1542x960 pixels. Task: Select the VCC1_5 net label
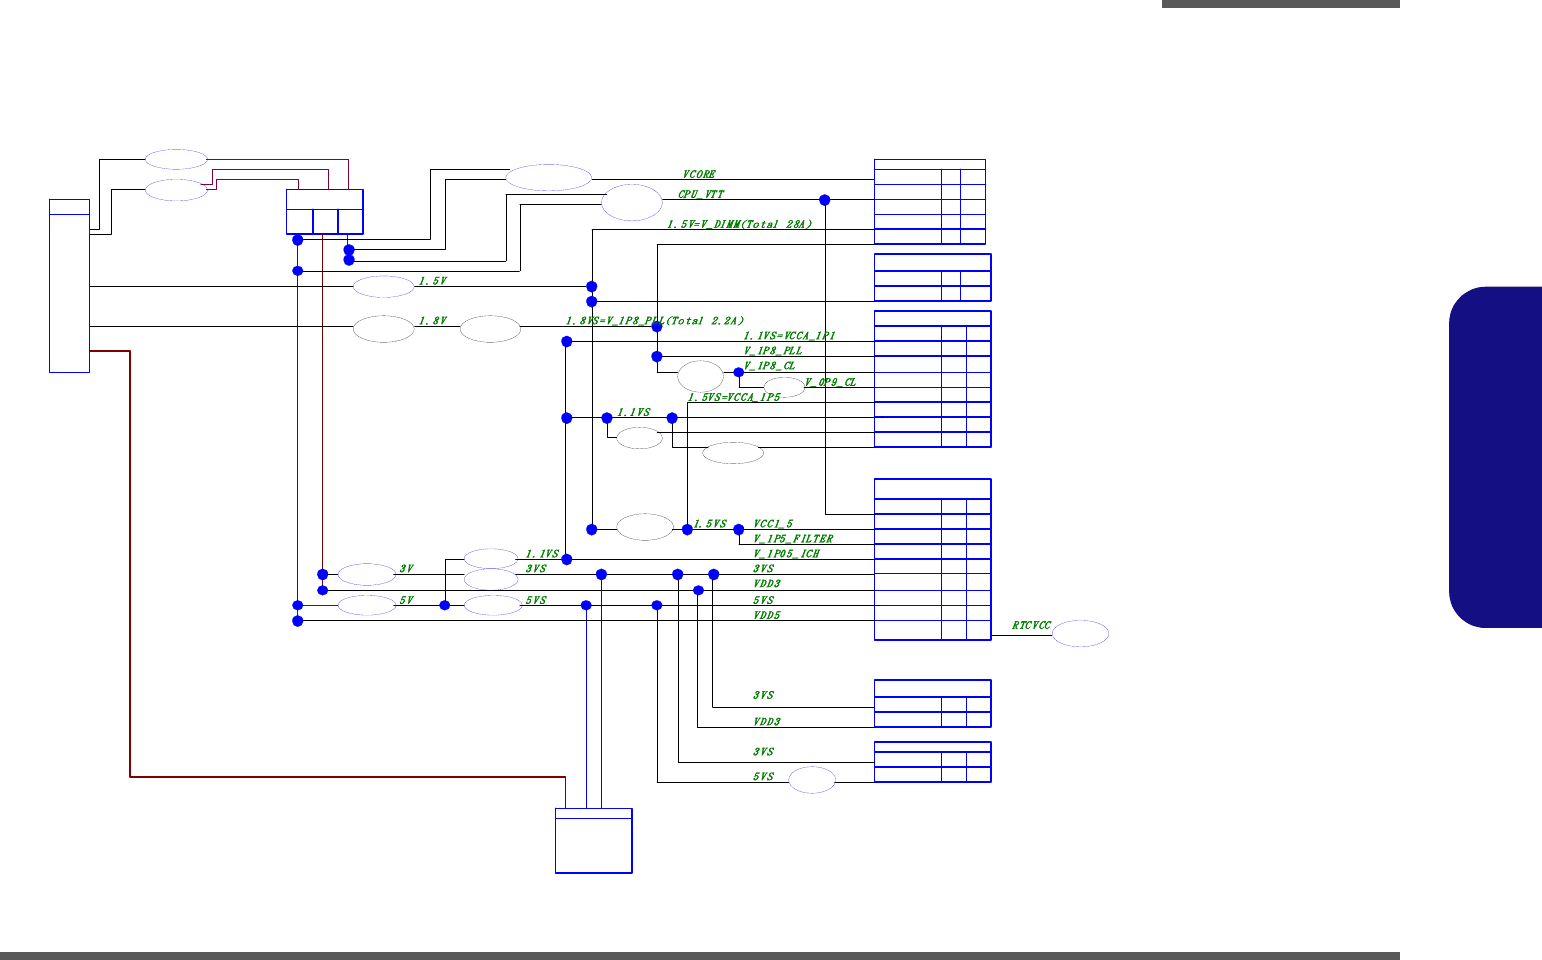click(x=772, y=524)
